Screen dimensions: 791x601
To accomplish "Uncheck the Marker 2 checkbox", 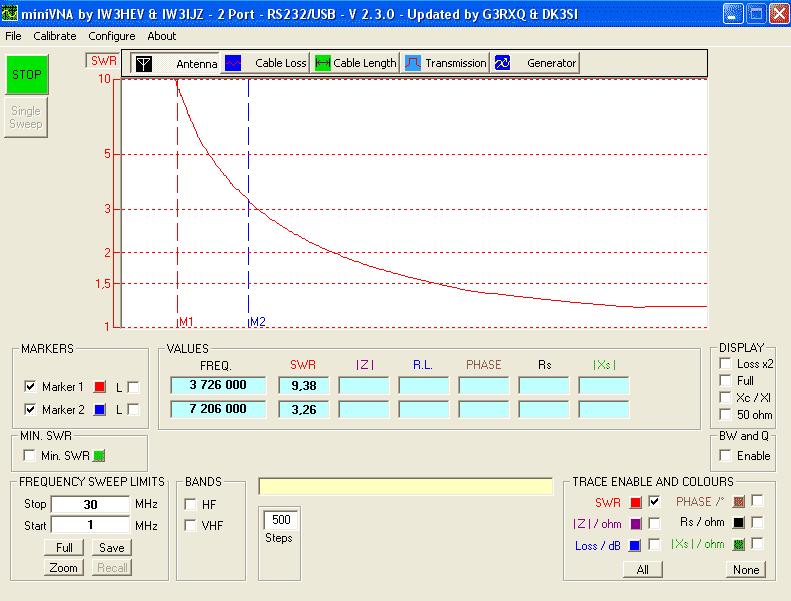I will click(x=30, y=409).
